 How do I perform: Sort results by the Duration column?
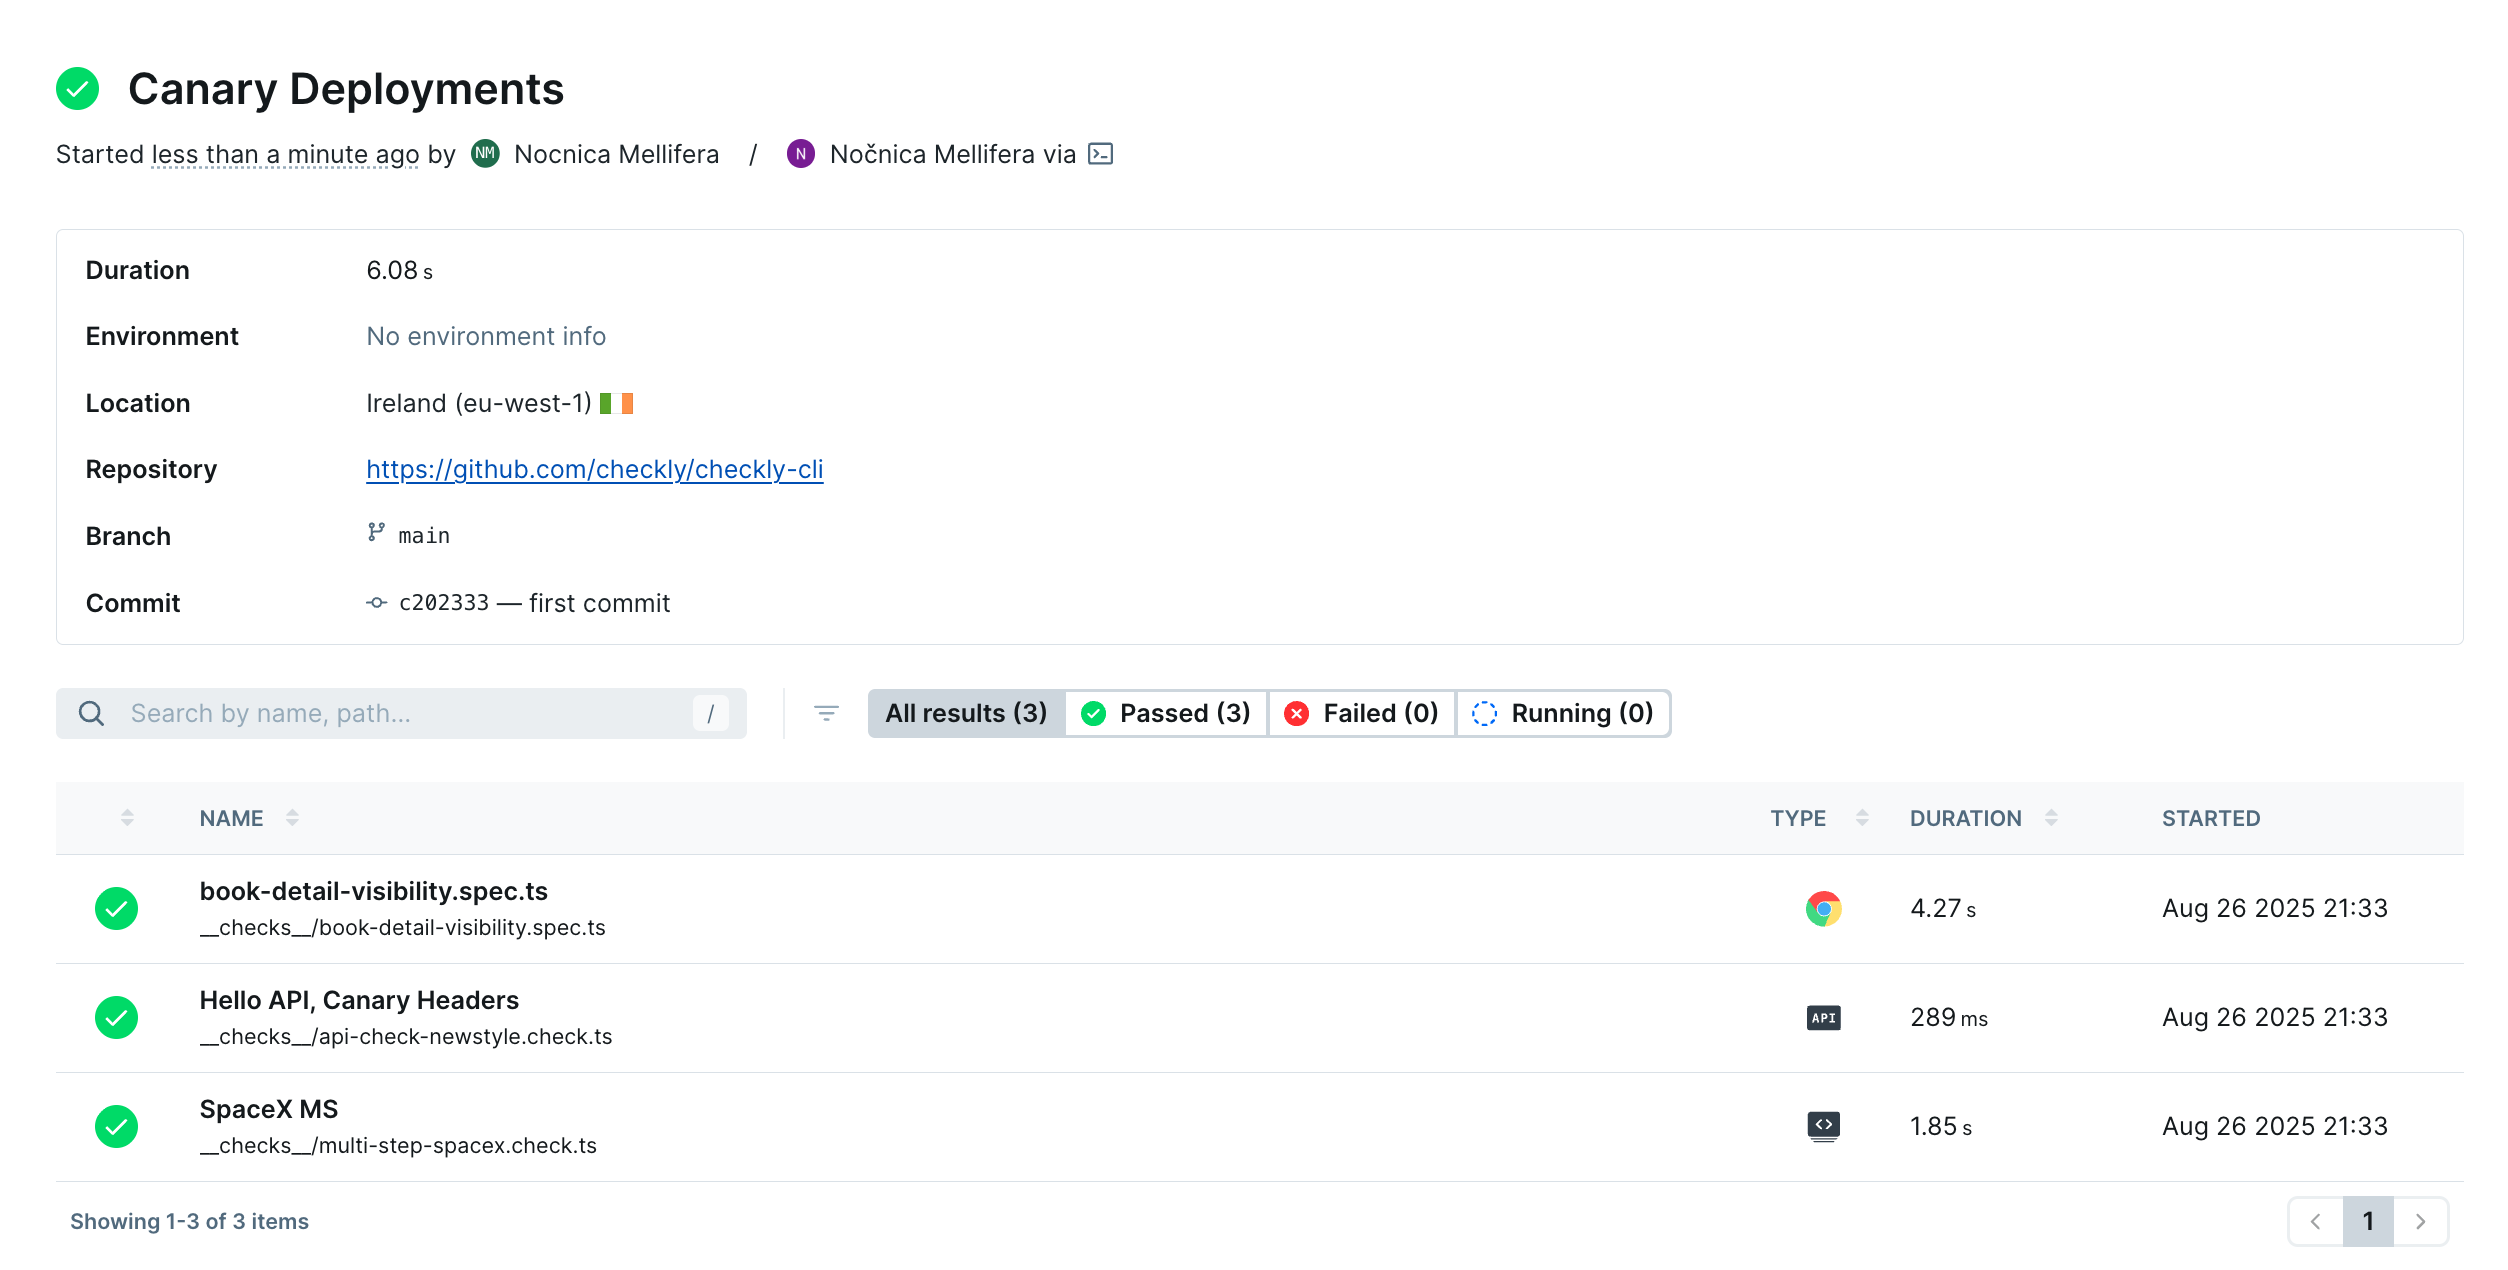click(x=2051, y=818)
